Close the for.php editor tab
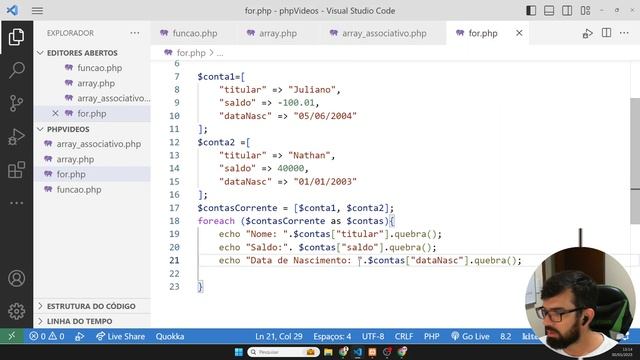 [519, 33]
